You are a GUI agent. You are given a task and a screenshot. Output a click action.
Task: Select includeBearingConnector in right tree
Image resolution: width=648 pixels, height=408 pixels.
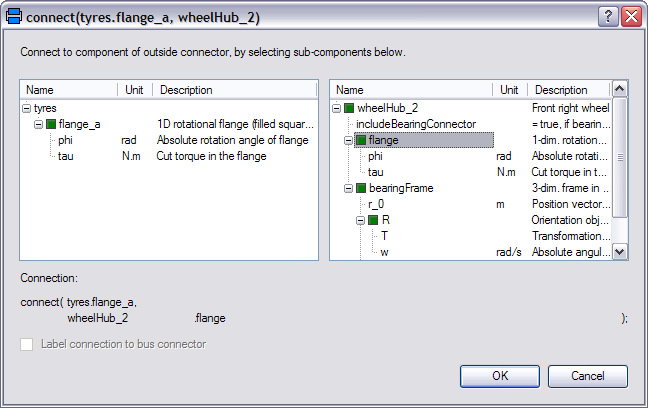416,124
